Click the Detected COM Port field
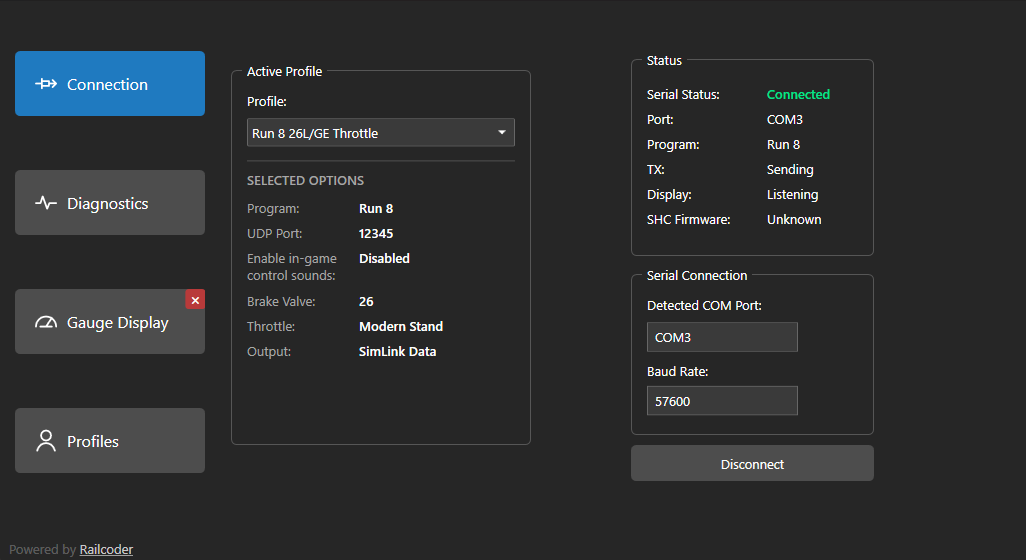Image resolution: width=1026 pixels, height=560 pixels. [722, 337]
